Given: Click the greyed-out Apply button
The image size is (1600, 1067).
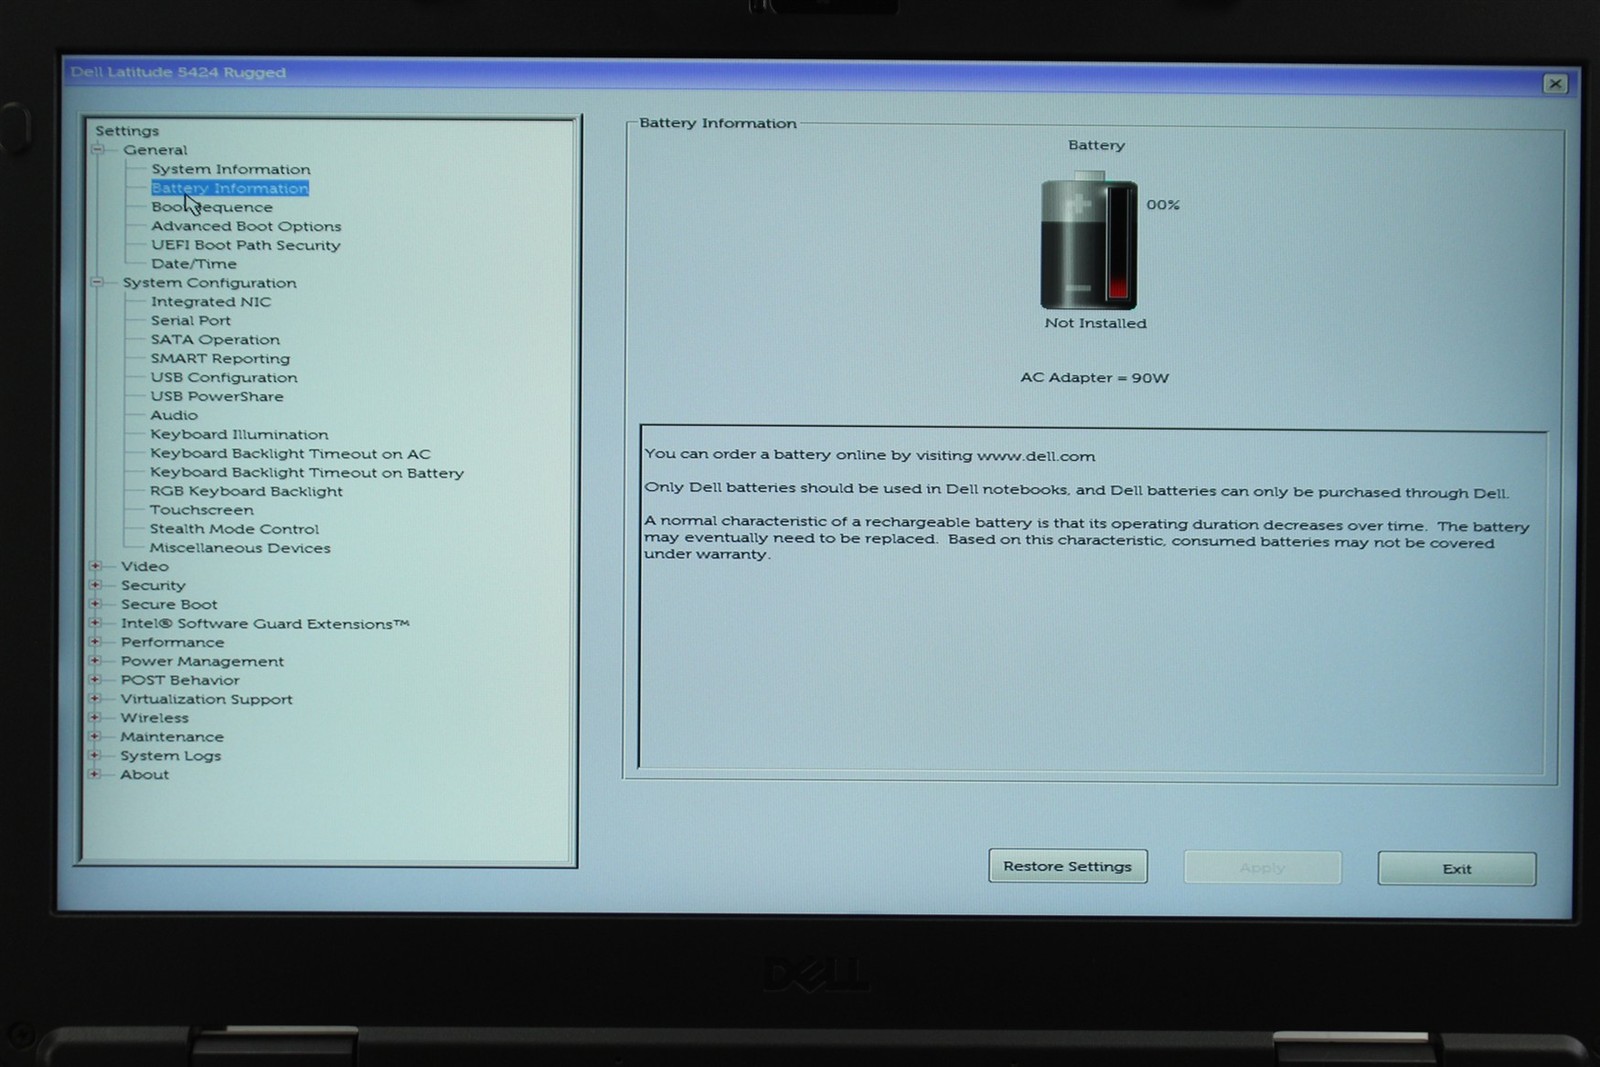Looking at the screenshot, I should 1262,868.
